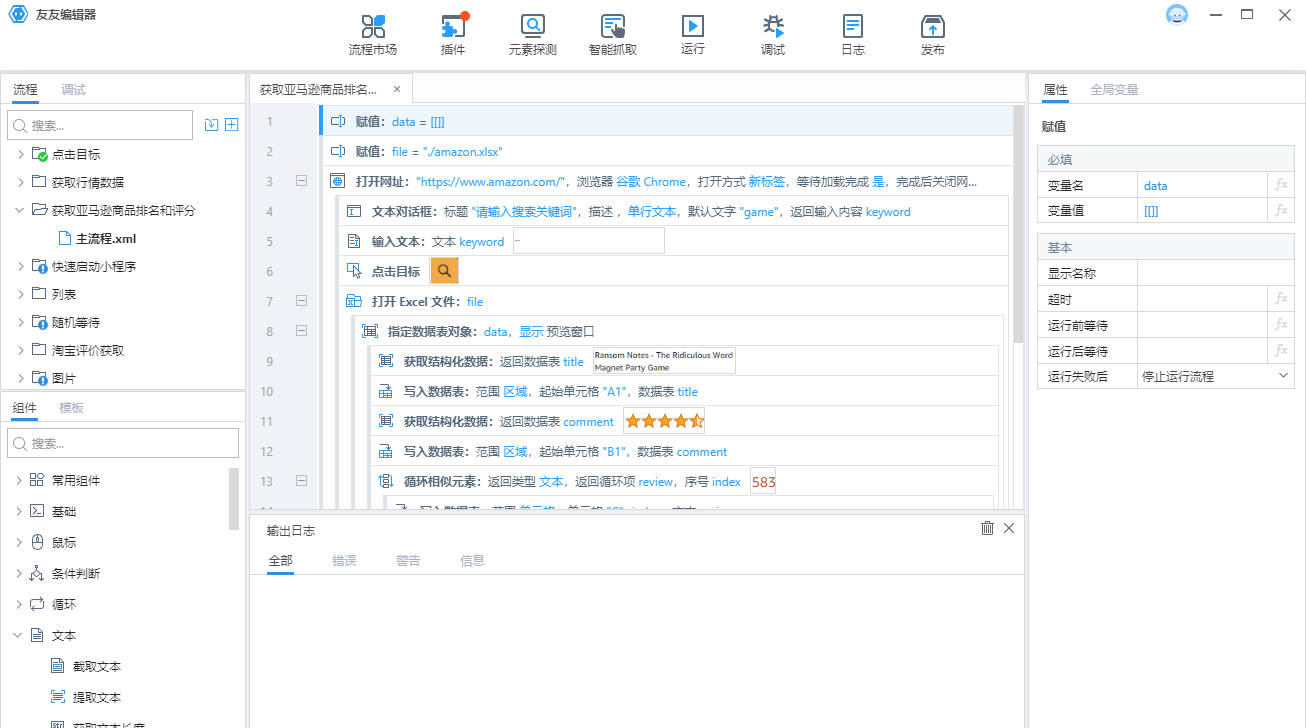
Task: Open the 运行失败后 dropdown
Action: coord(1283,376)
